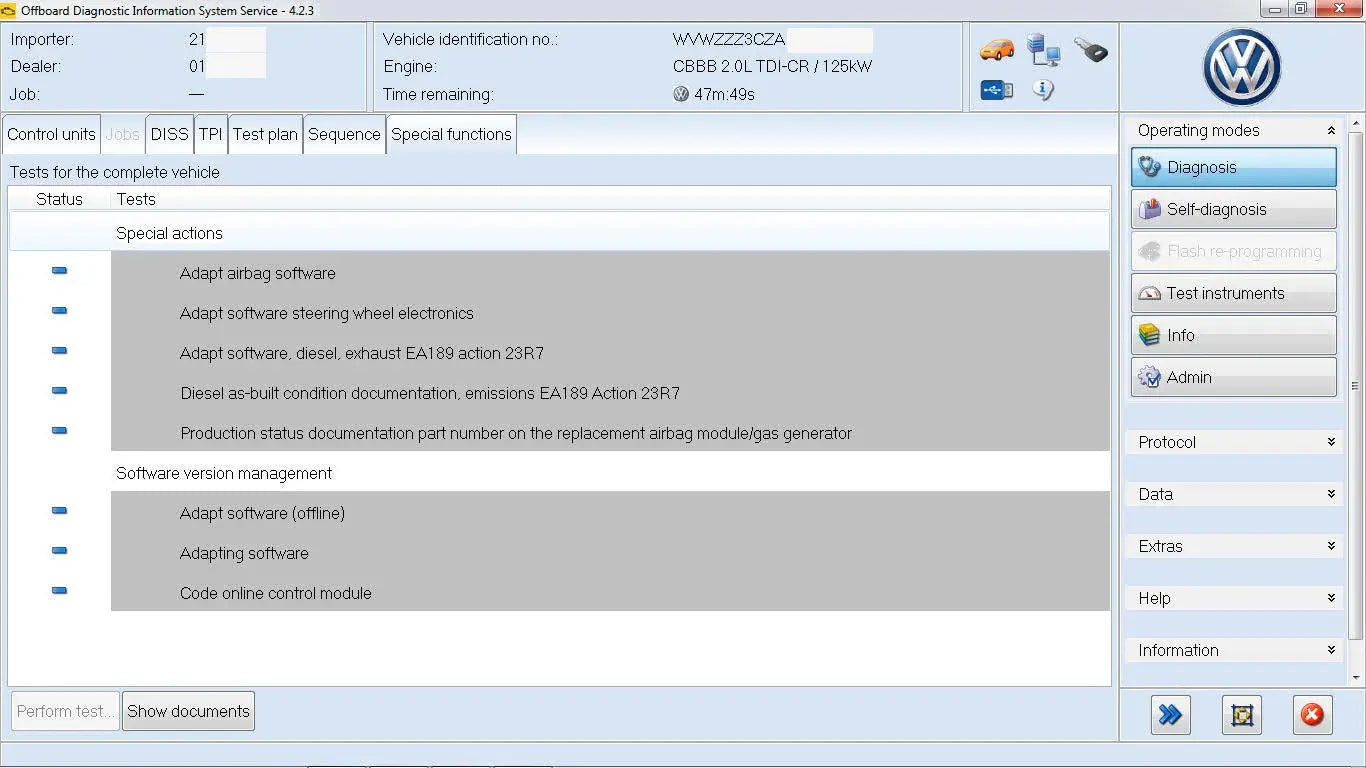Viewport: 1366px width, 768px height.
Task: Open Self-diagnosis mode
Action: (x=1233, y=209)
